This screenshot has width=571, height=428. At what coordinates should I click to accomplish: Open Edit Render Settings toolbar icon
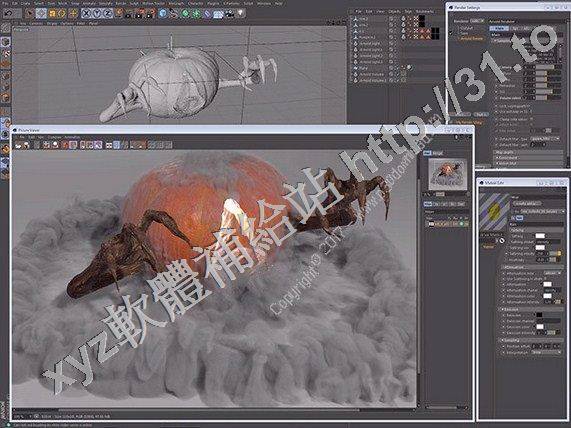(150, 14)
